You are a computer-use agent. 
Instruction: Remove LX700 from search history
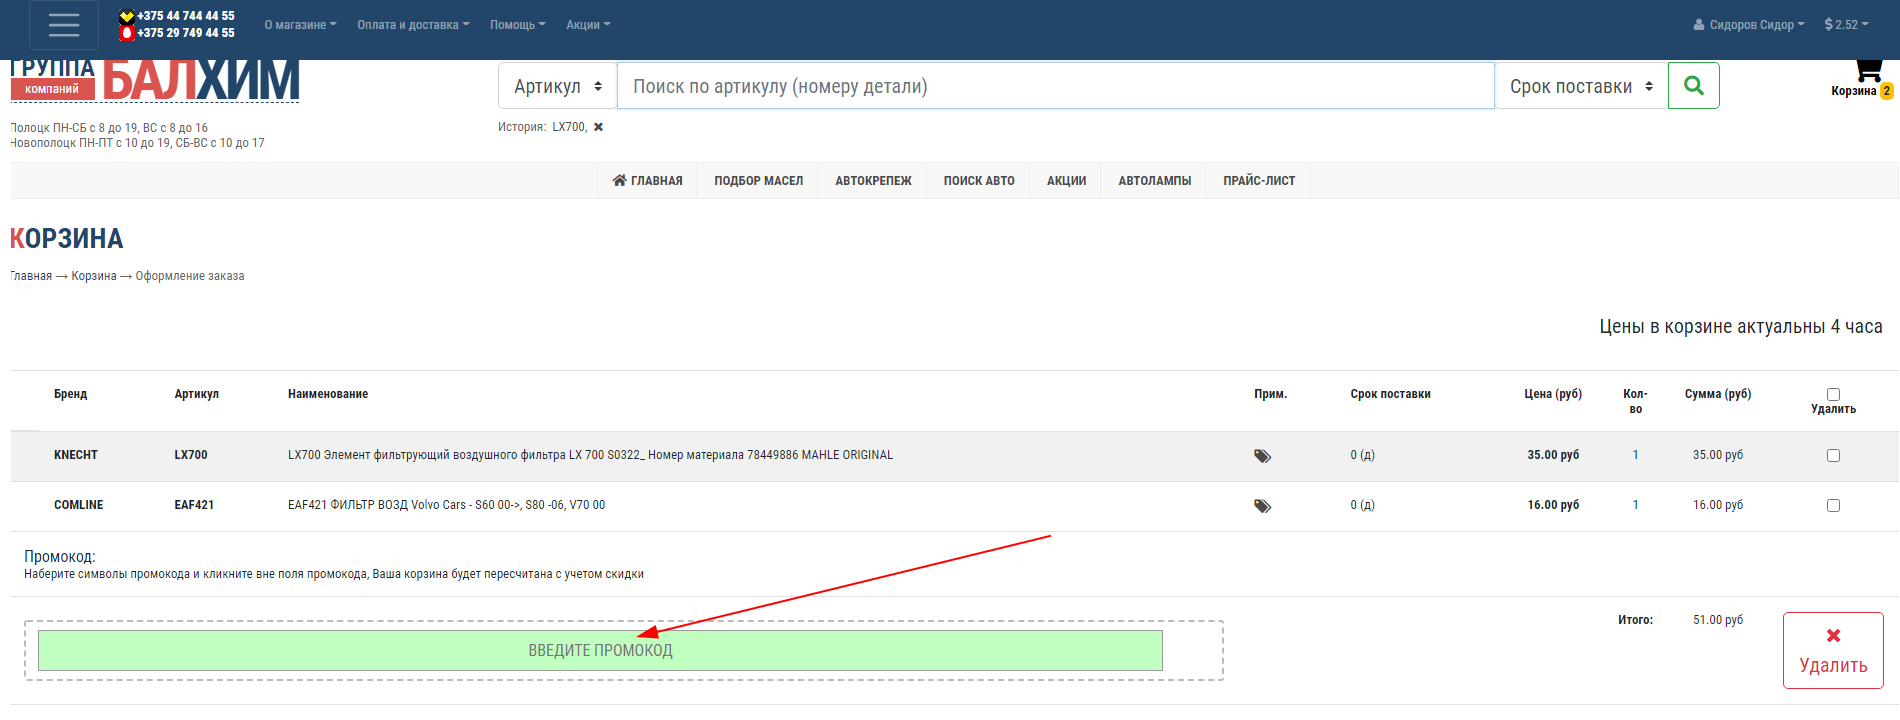tap(598, 127)
